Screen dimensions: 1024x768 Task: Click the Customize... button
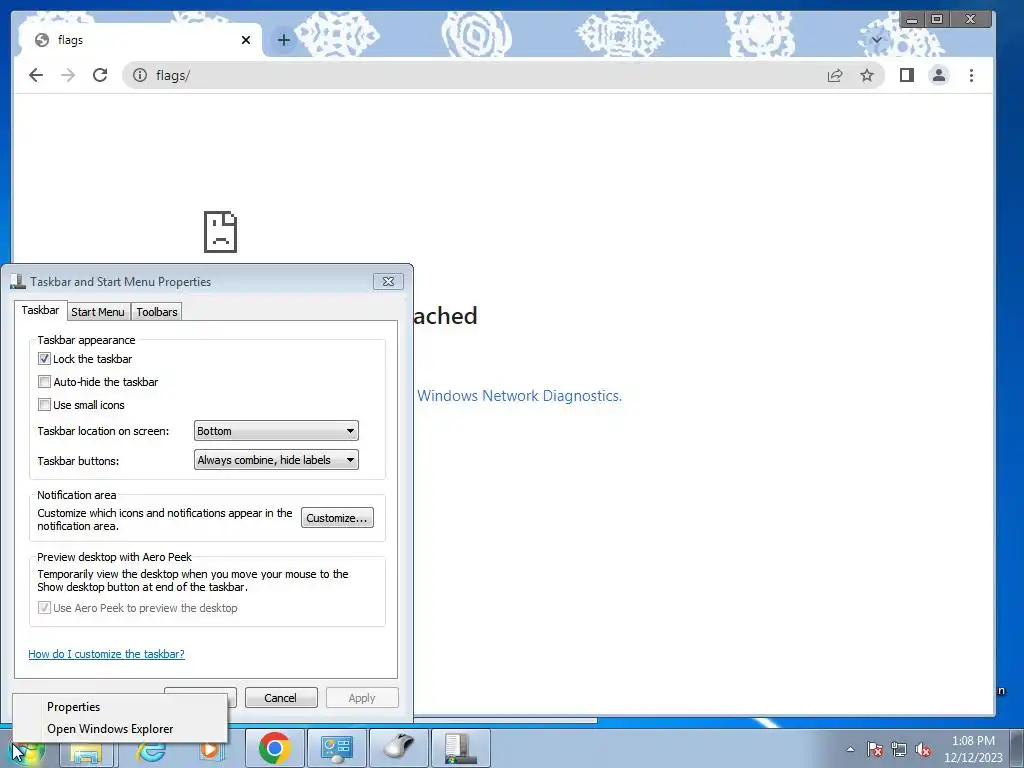tap(337, 518)
